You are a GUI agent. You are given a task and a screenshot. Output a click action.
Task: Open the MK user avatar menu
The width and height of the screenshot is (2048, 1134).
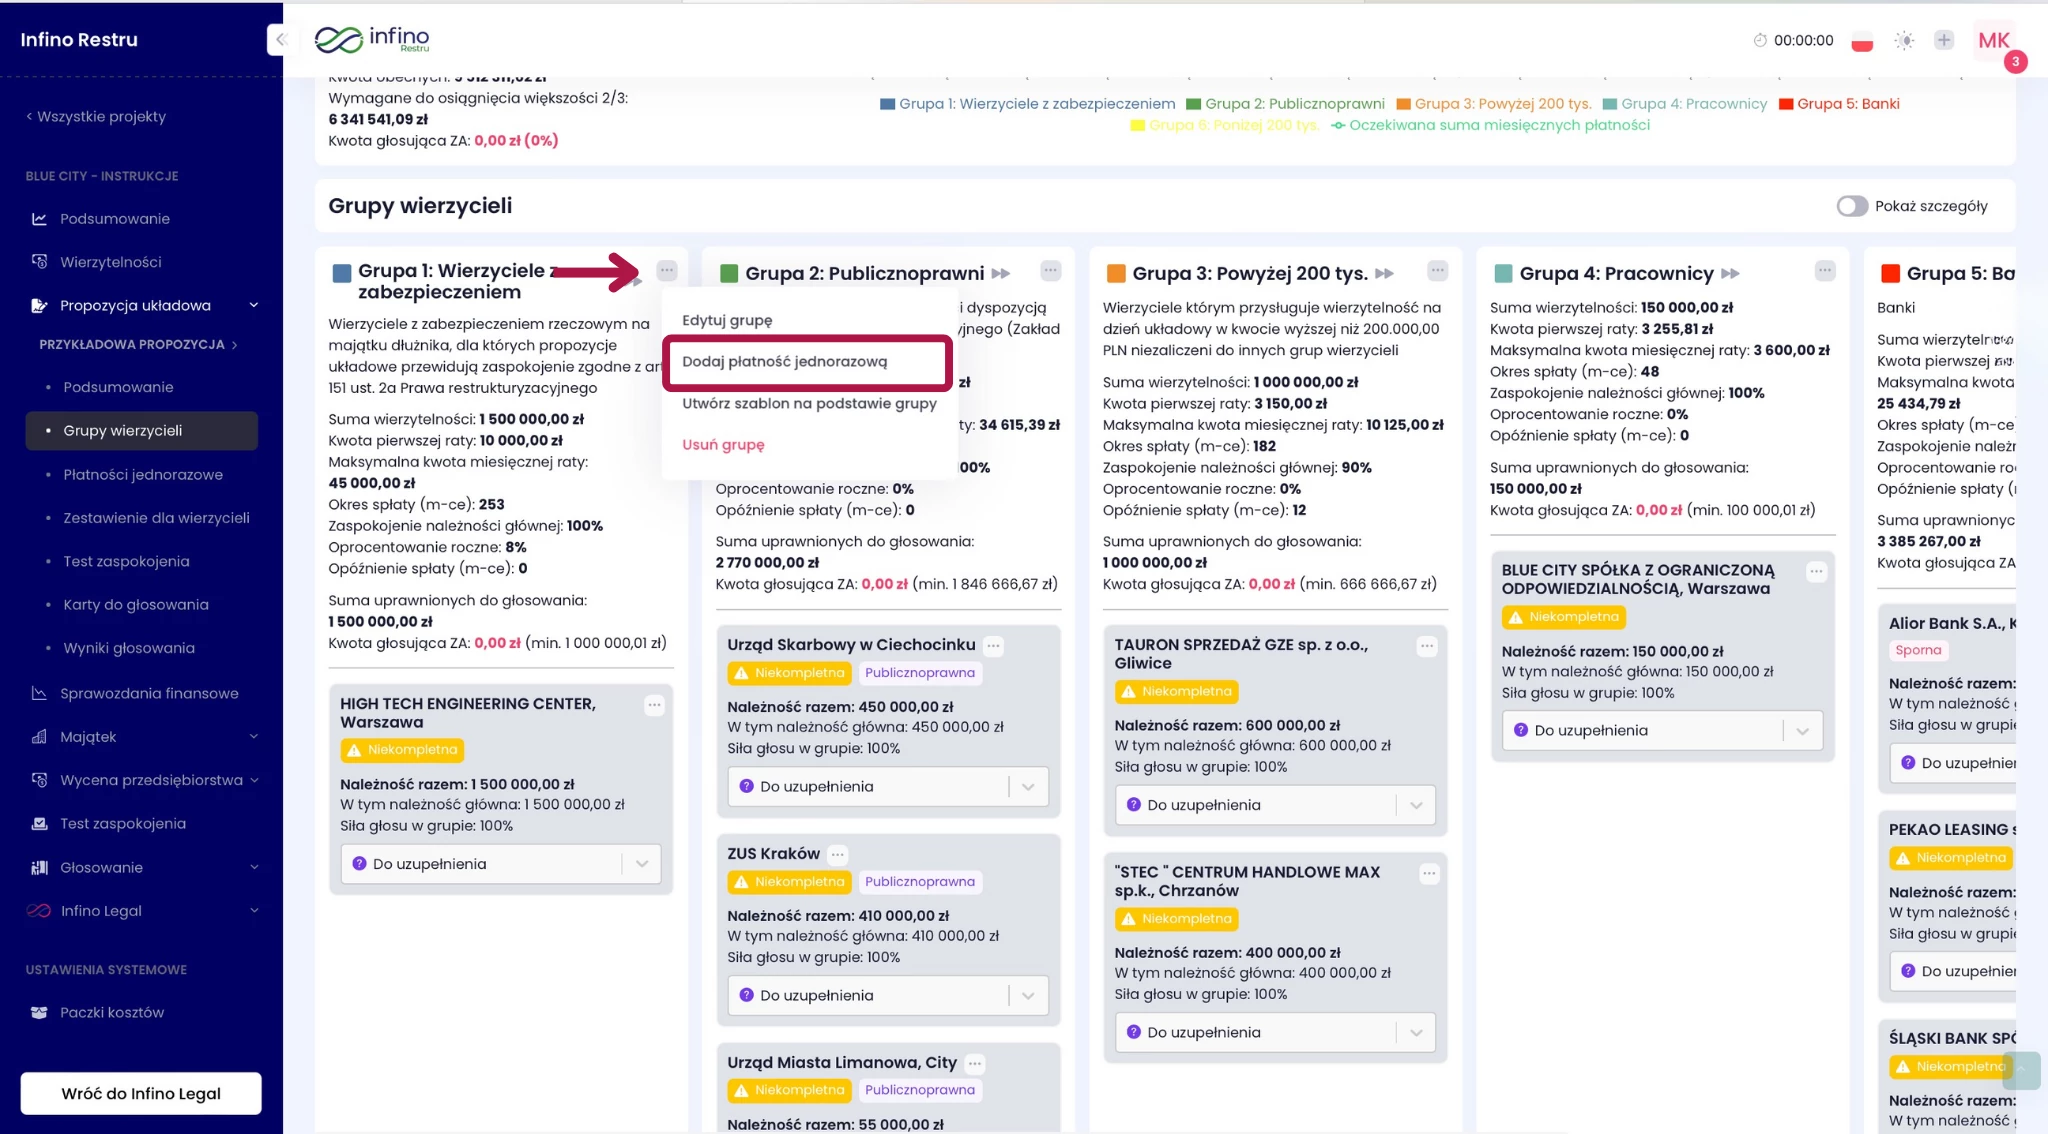(x=1993, y=41)
